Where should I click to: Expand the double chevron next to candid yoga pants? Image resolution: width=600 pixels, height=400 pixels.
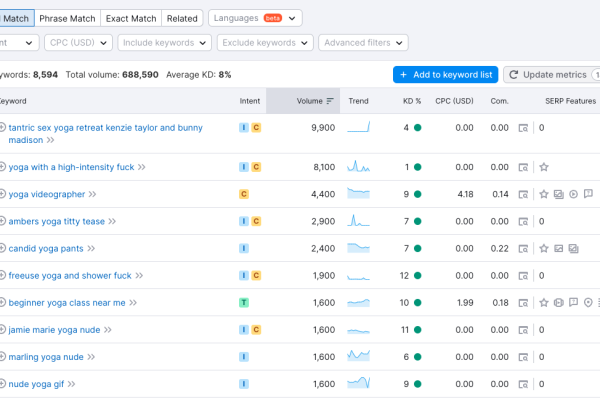(91, 249)
